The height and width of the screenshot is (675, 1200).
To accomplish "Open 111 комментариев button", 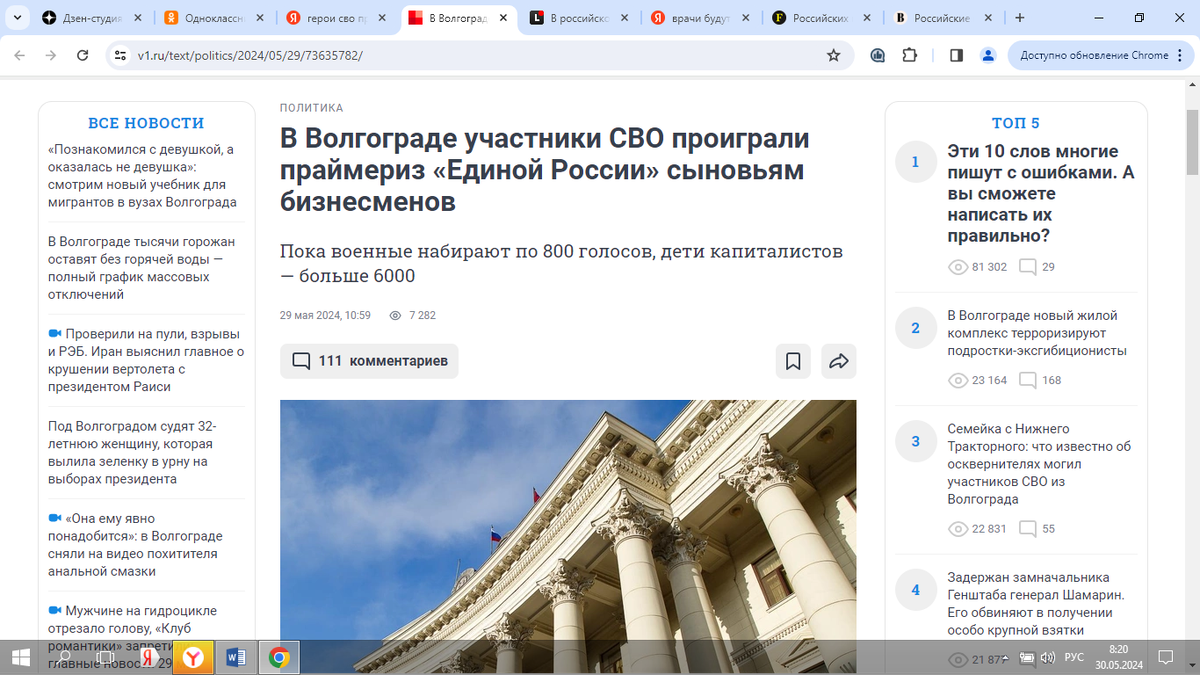I will pos(369,361).
